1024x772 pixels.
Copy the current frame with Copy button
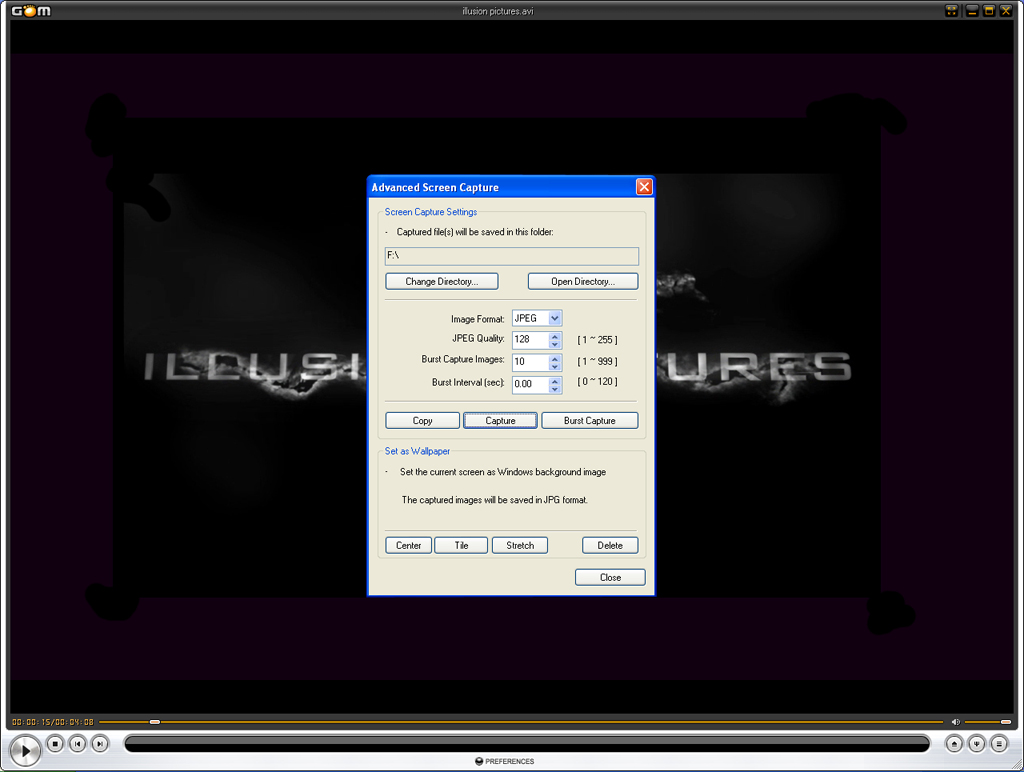coord(423,421)
